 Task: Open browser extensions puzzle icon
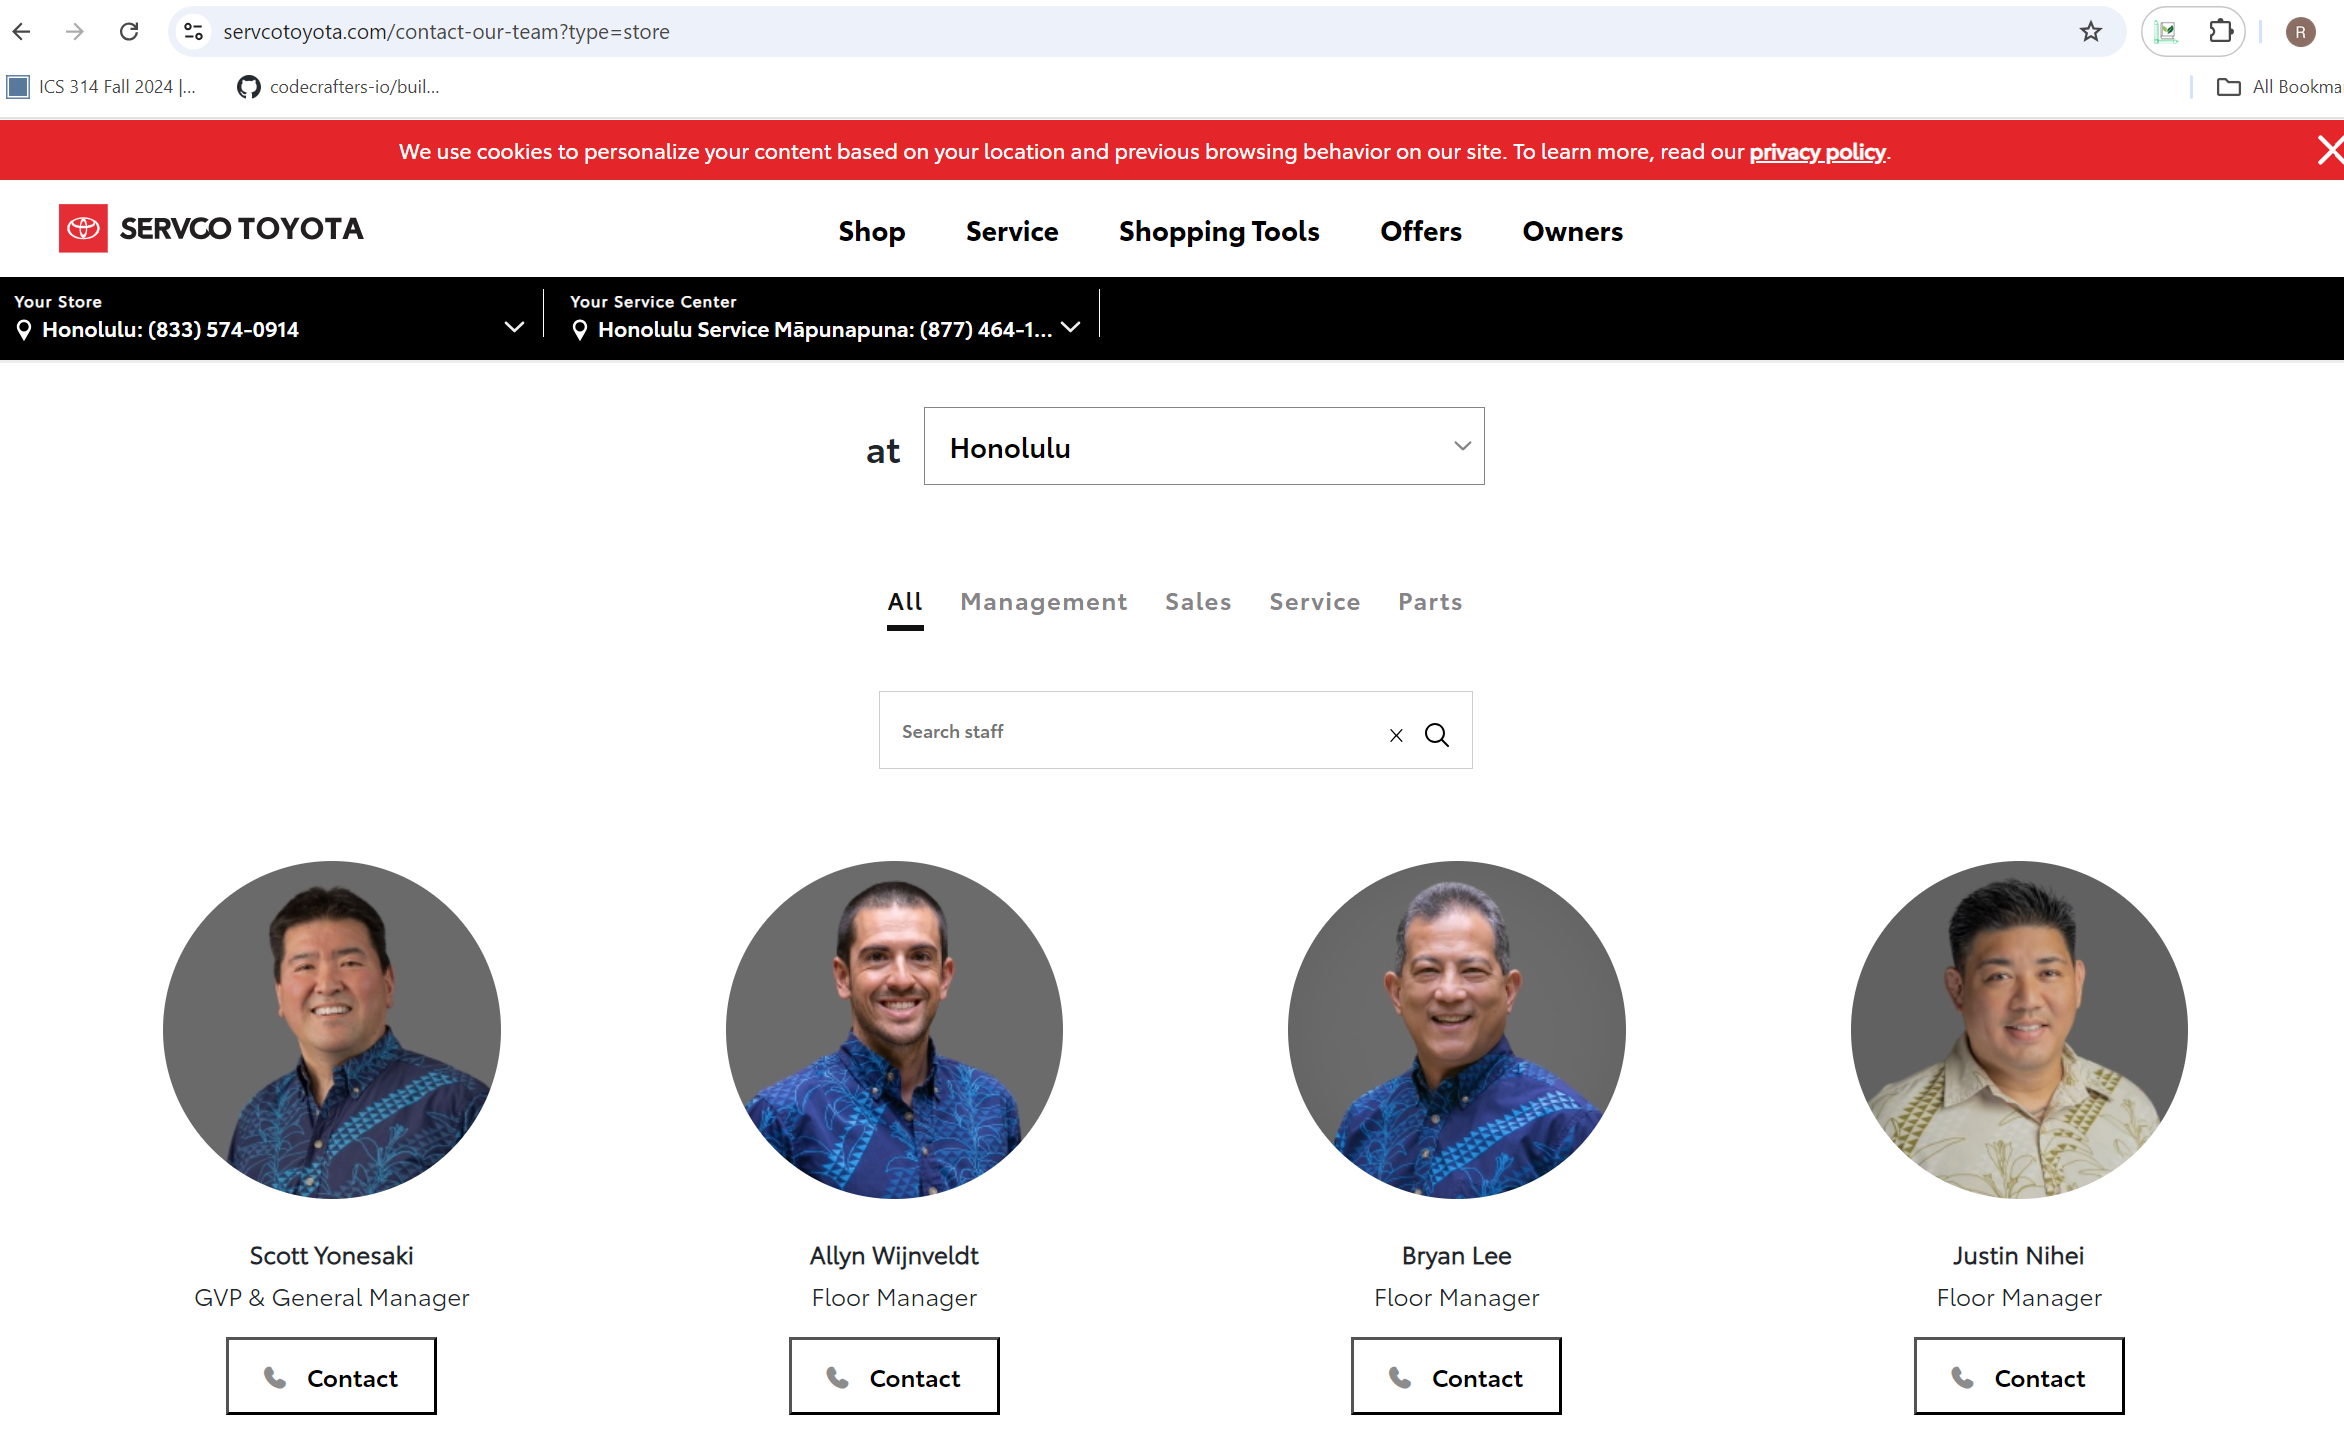[x=2220, y=32]
